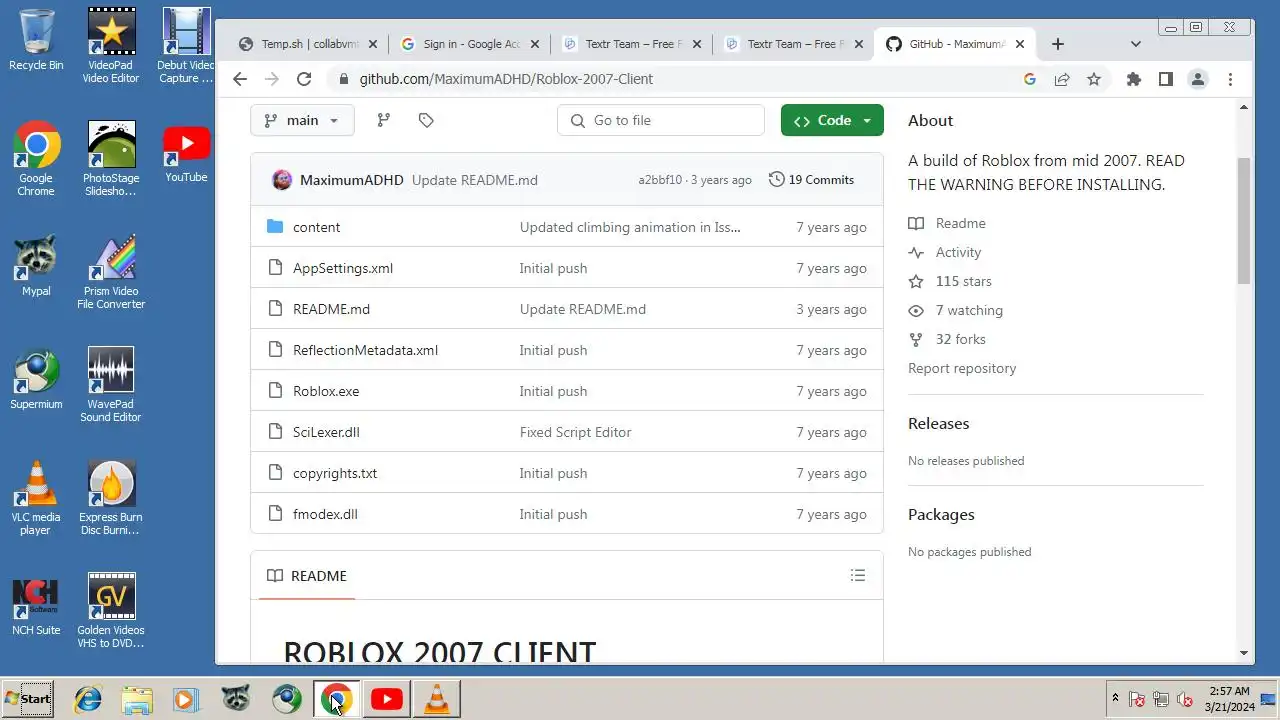1280x720 pixels.
Task: Open ReflectionMetadata.xml file
Action: (365, 350)
